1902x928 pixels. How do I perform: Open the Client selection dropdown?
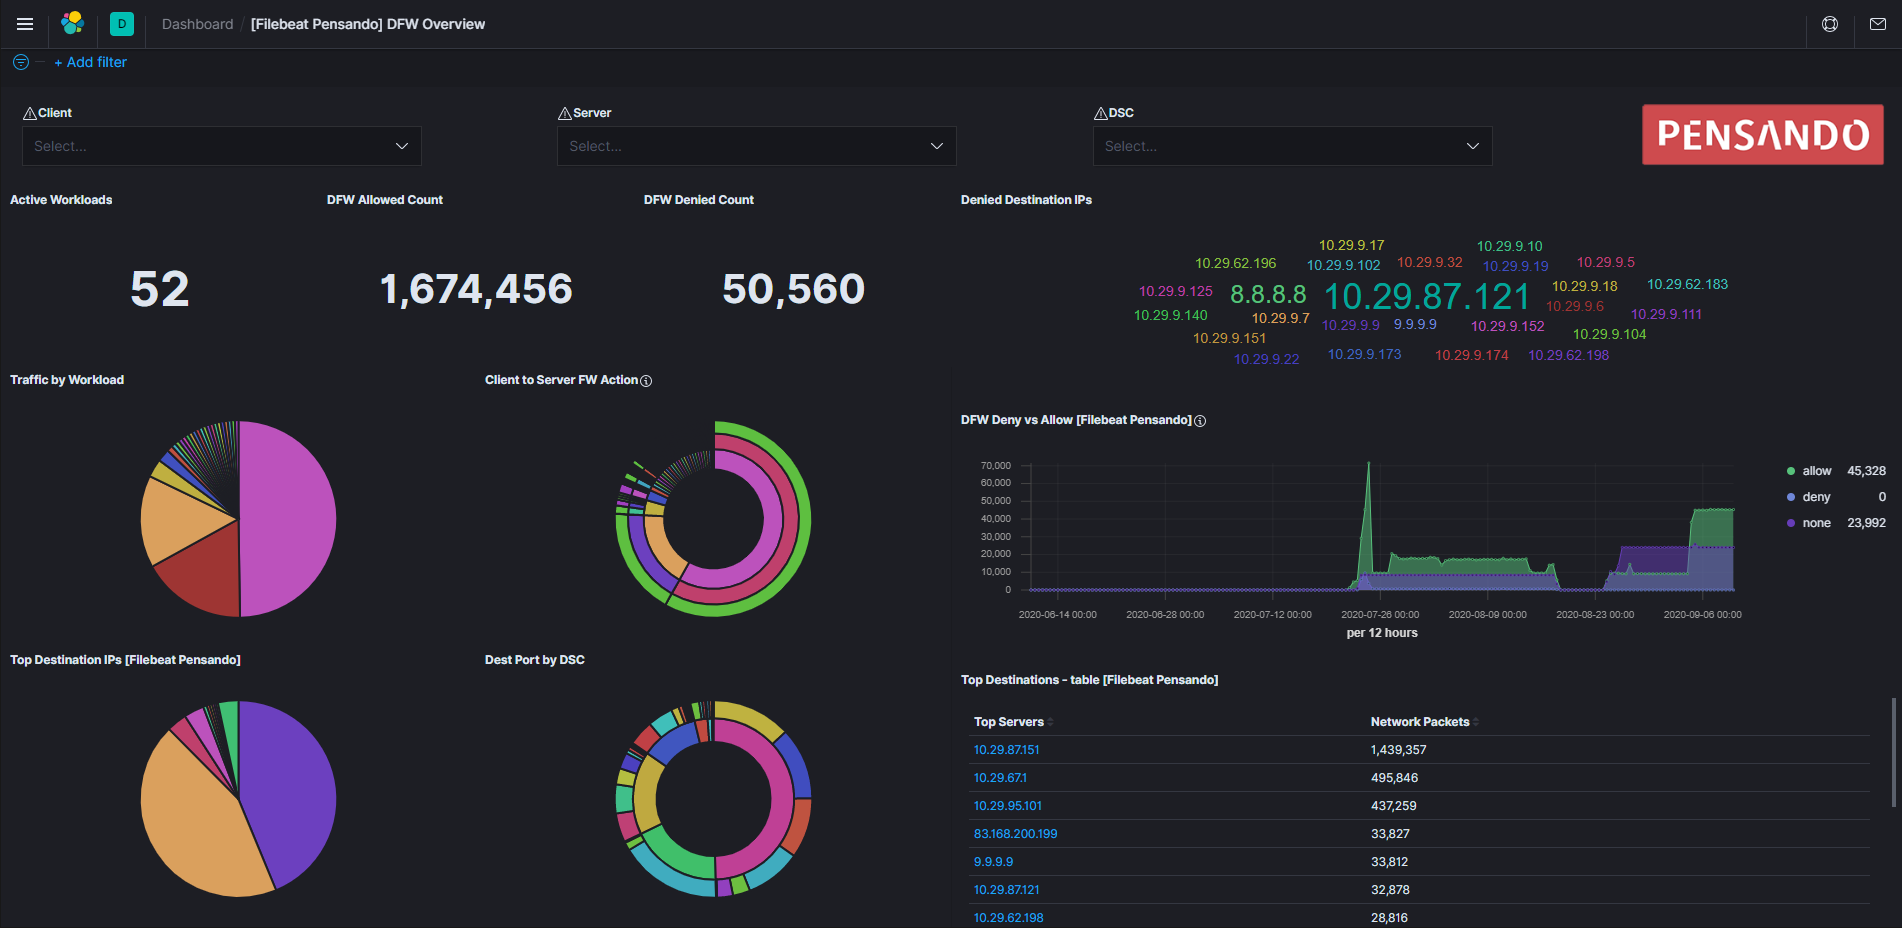click(x=221, y=146)
